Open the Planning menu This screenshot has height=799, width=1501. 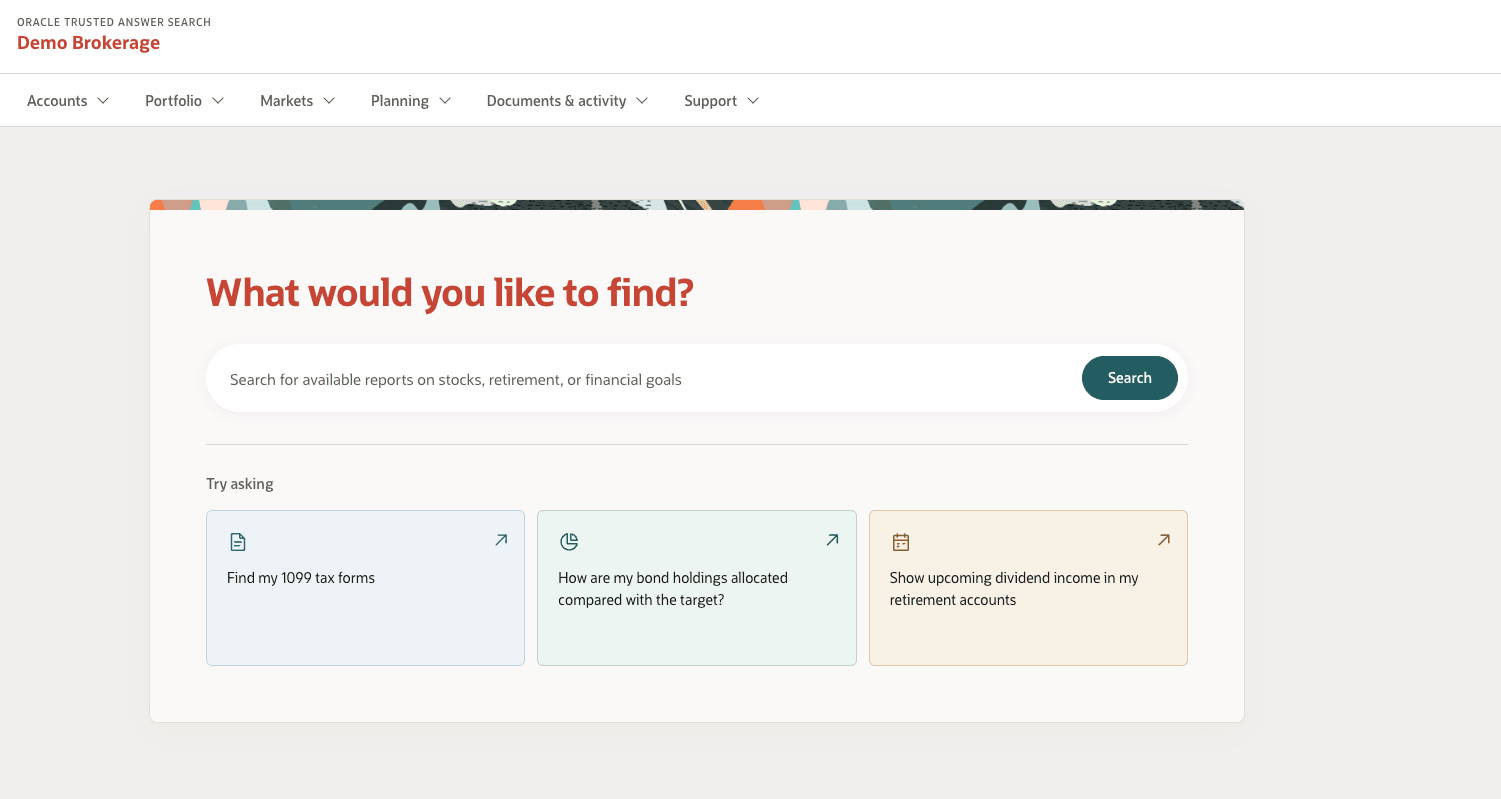[x=411, y=101]
